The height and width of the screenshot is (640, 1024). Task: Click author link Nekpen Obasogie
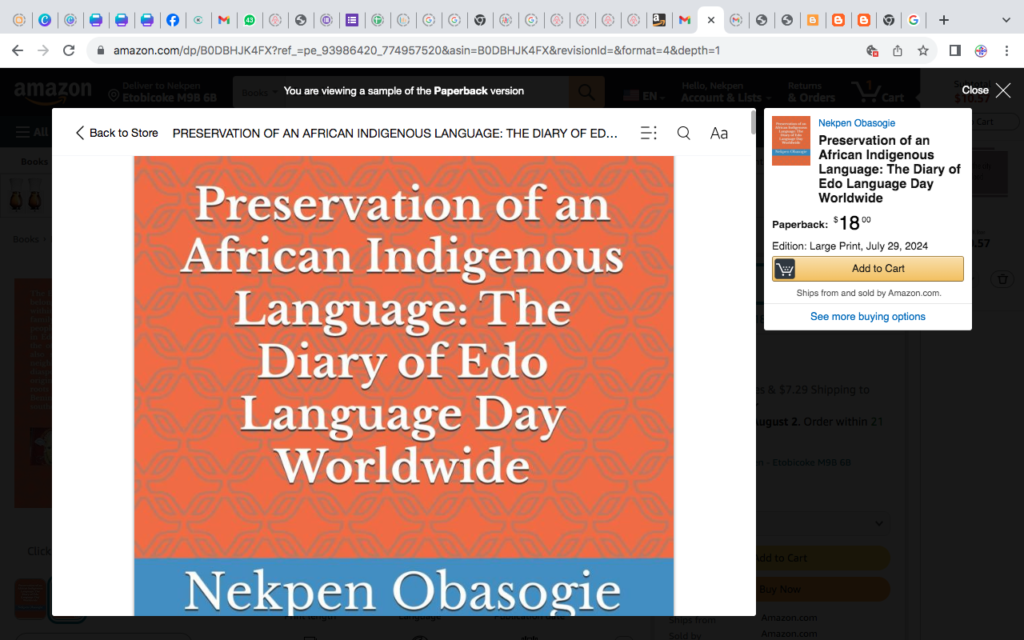(x=857, y=123)
